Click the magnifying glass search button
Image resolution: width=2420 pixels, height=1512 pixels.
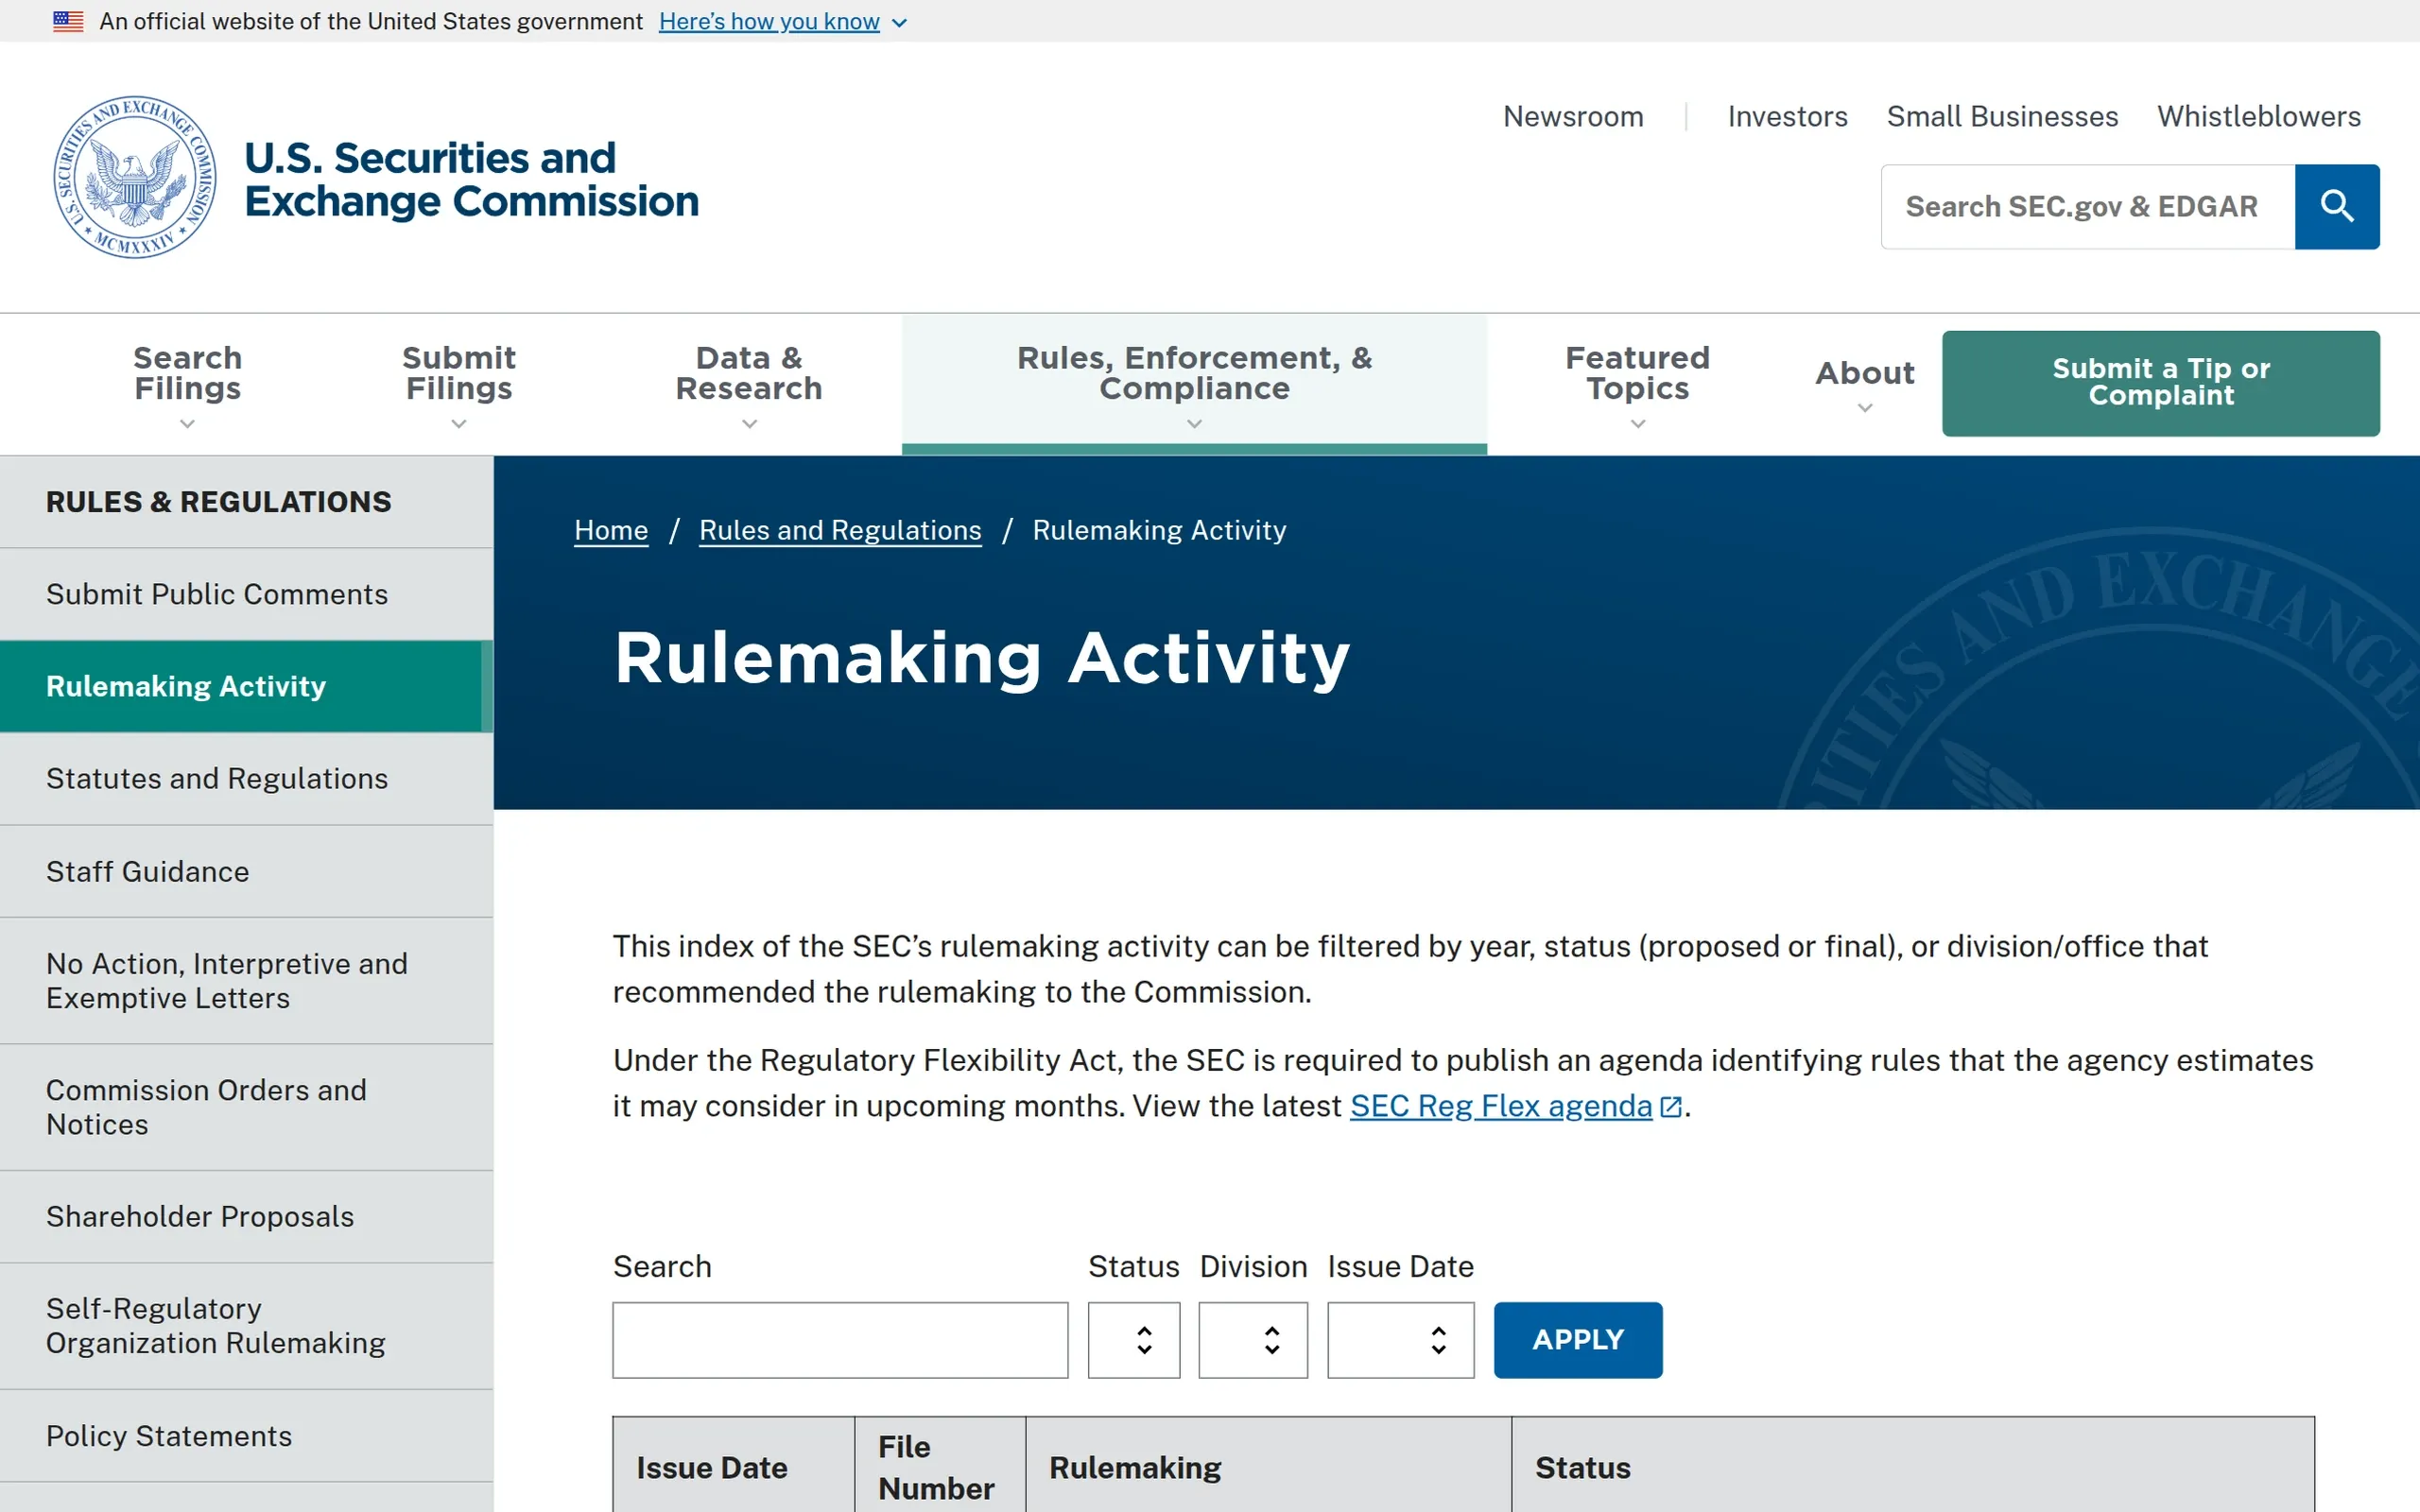tap(2336, 206)
